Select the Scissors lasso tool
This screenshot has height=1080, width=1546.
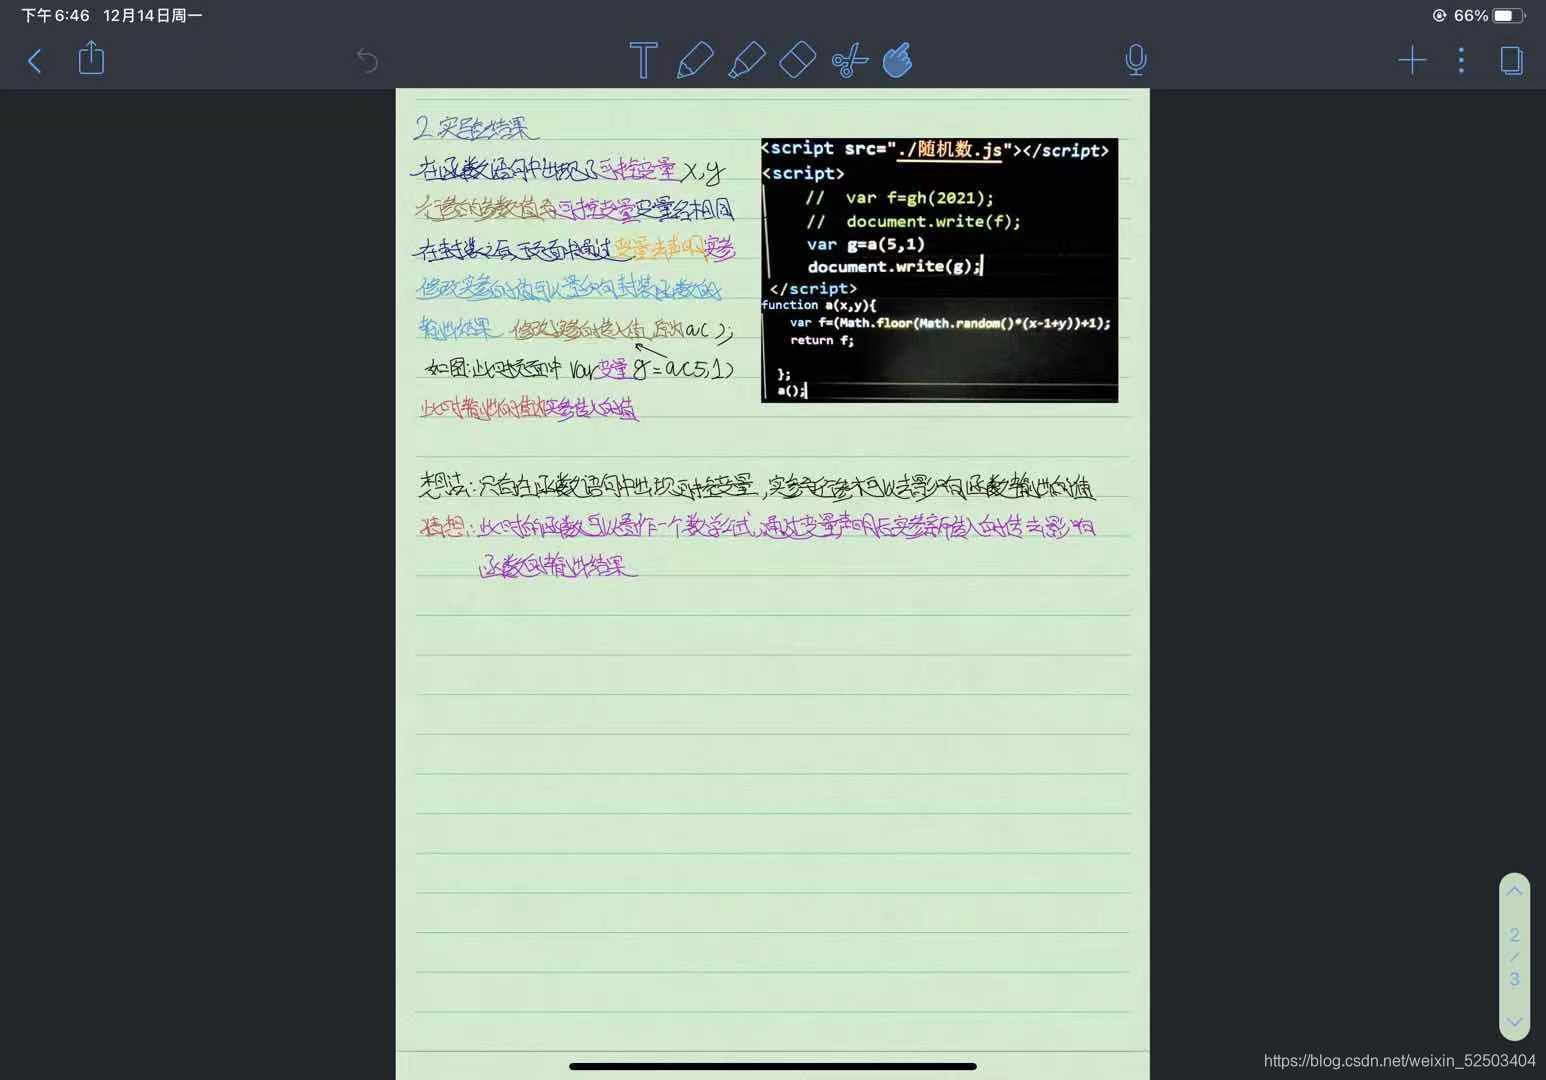pos(848,60)
